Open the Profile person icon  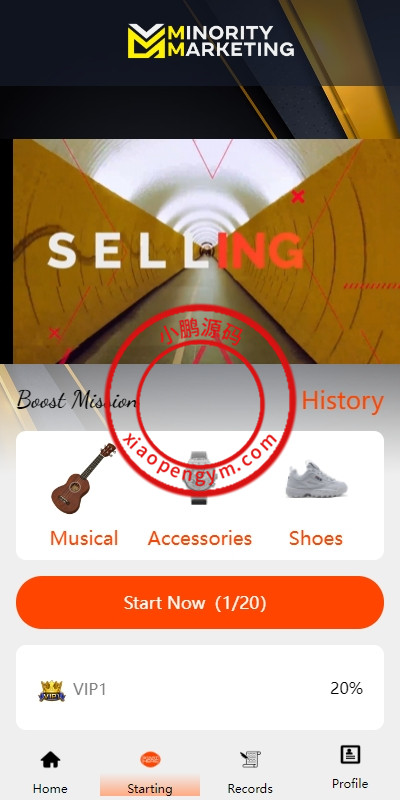click(350, 755)
